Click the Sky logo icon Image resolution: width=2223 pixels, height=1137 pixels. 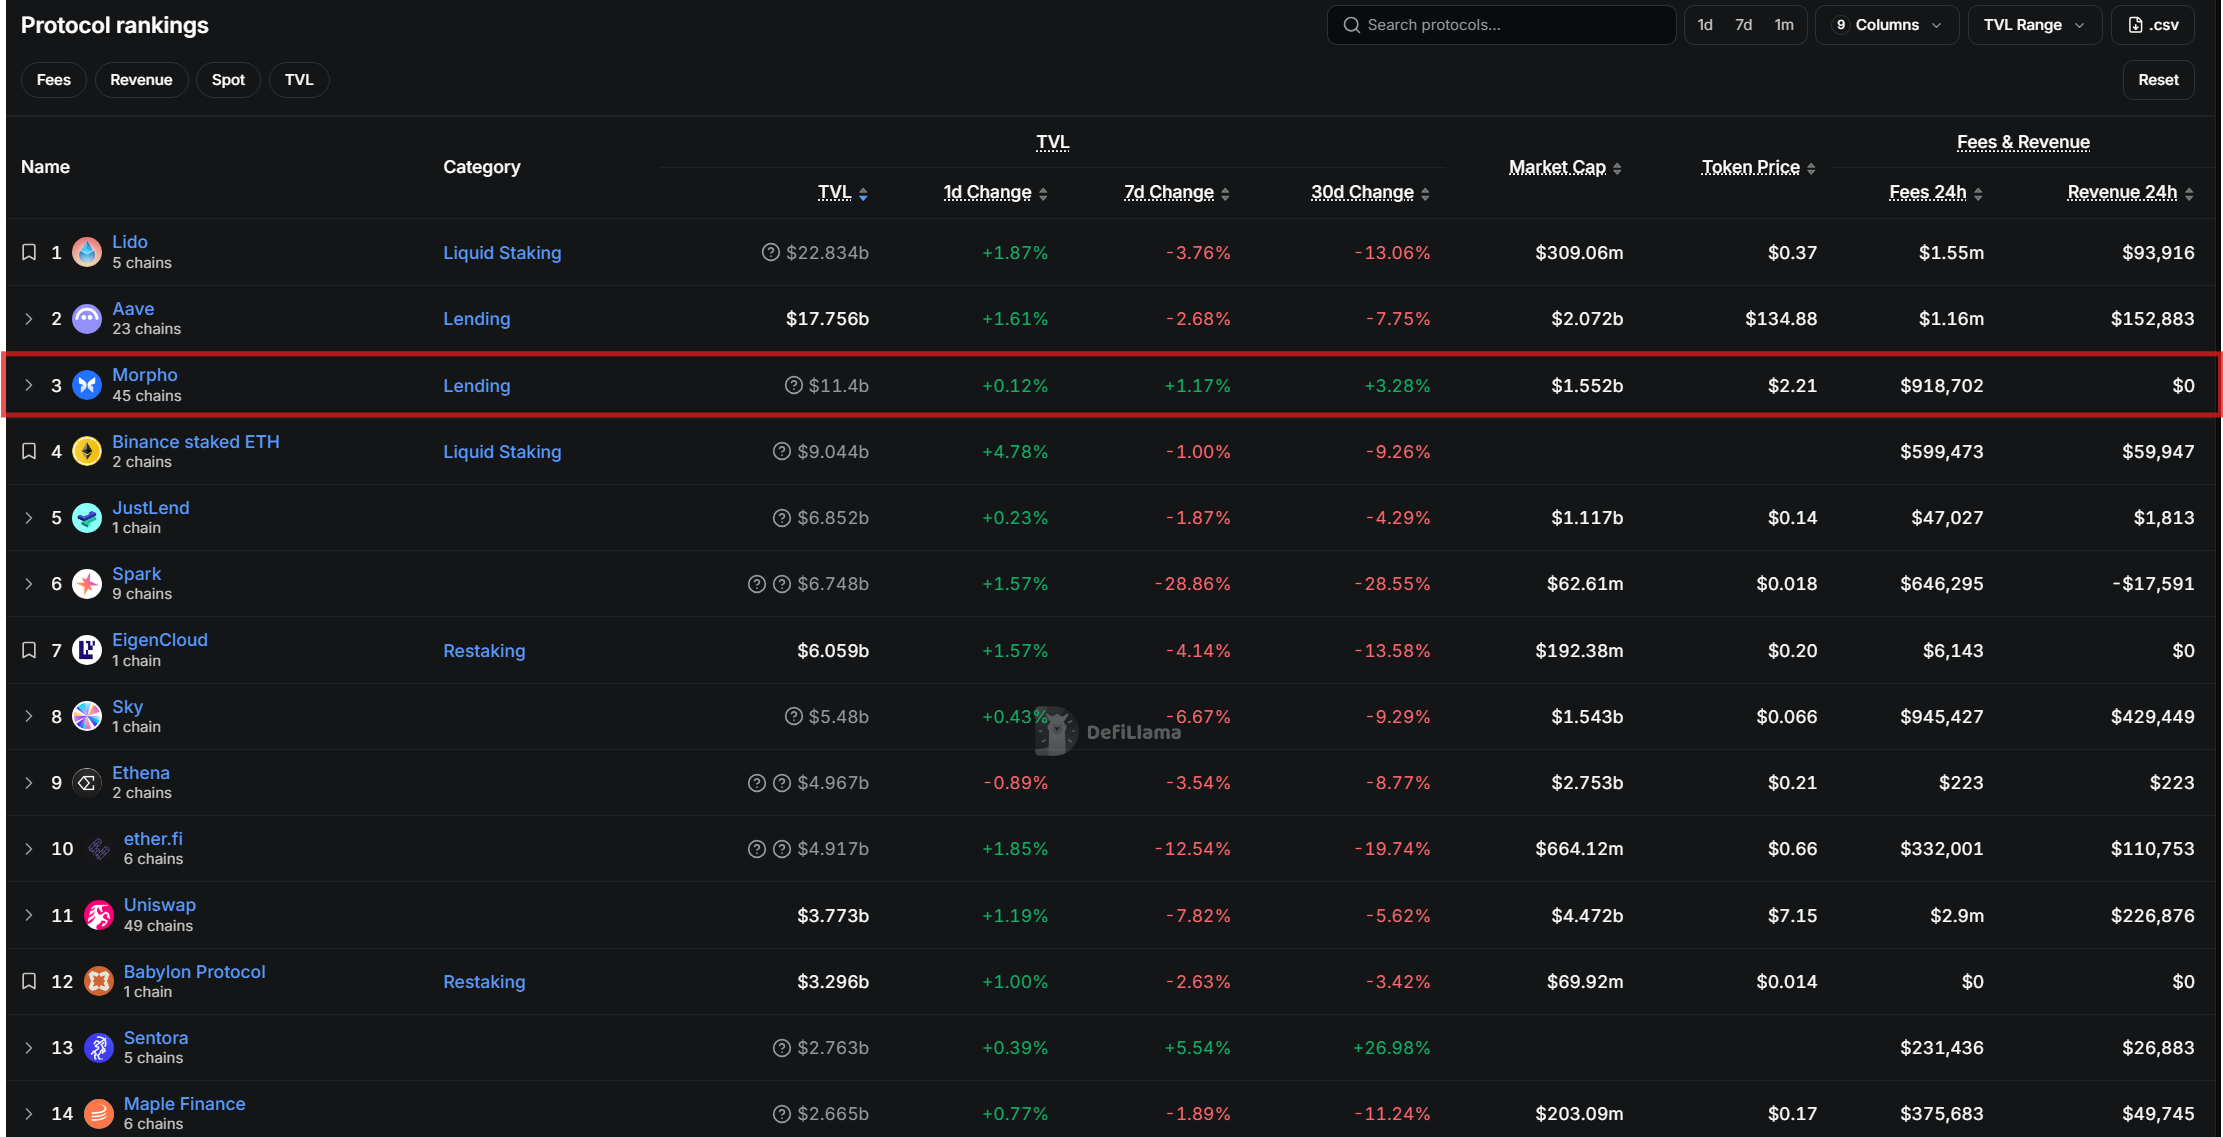point(87,716)
